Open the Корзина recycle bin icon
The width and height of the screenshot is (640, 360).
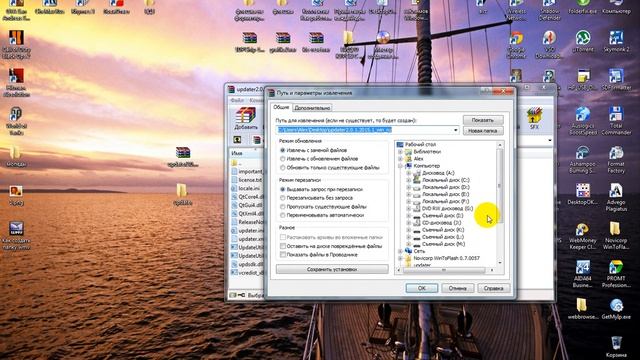point(616,347)
